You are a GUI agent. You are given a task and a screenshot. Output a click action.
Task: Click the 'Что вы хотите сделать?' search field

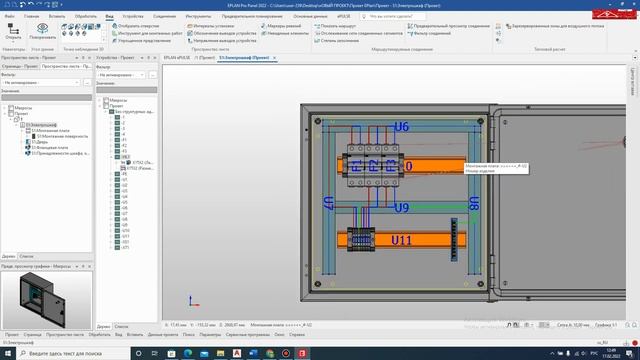pyautogui.click(x=393, y=16)
